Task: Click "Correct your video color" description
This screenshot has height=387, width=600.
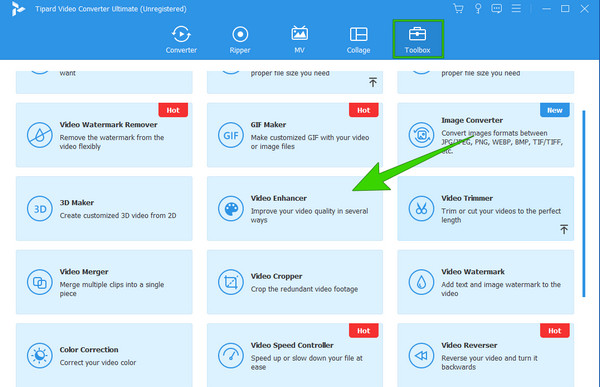Action: point(98,363)
